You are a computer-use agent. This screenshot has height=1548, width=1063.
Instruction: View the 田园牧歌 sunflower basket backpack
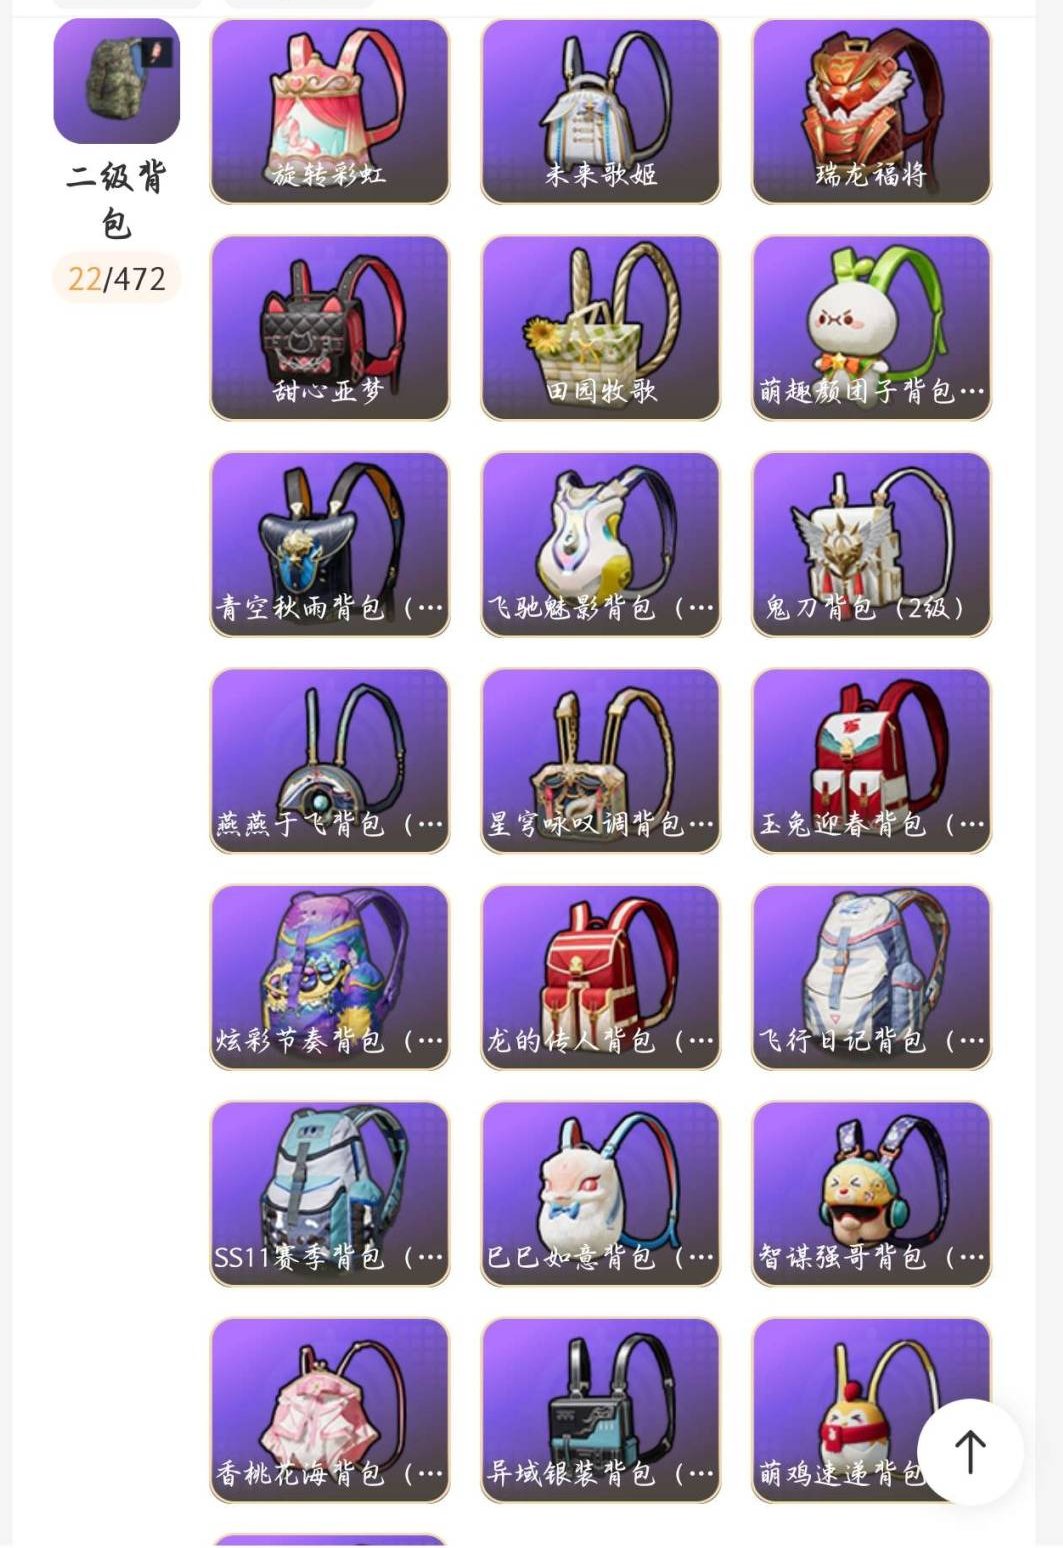pos(601,328)
